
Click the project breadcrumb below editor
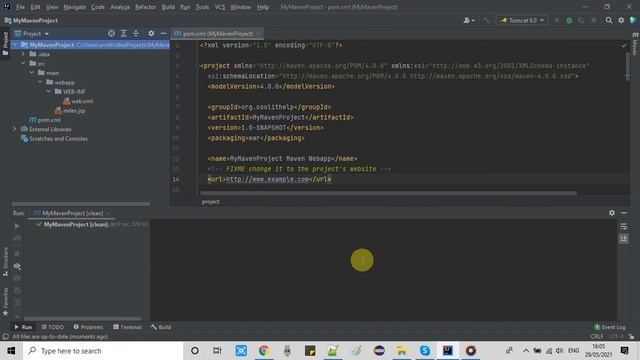(211, 202)
